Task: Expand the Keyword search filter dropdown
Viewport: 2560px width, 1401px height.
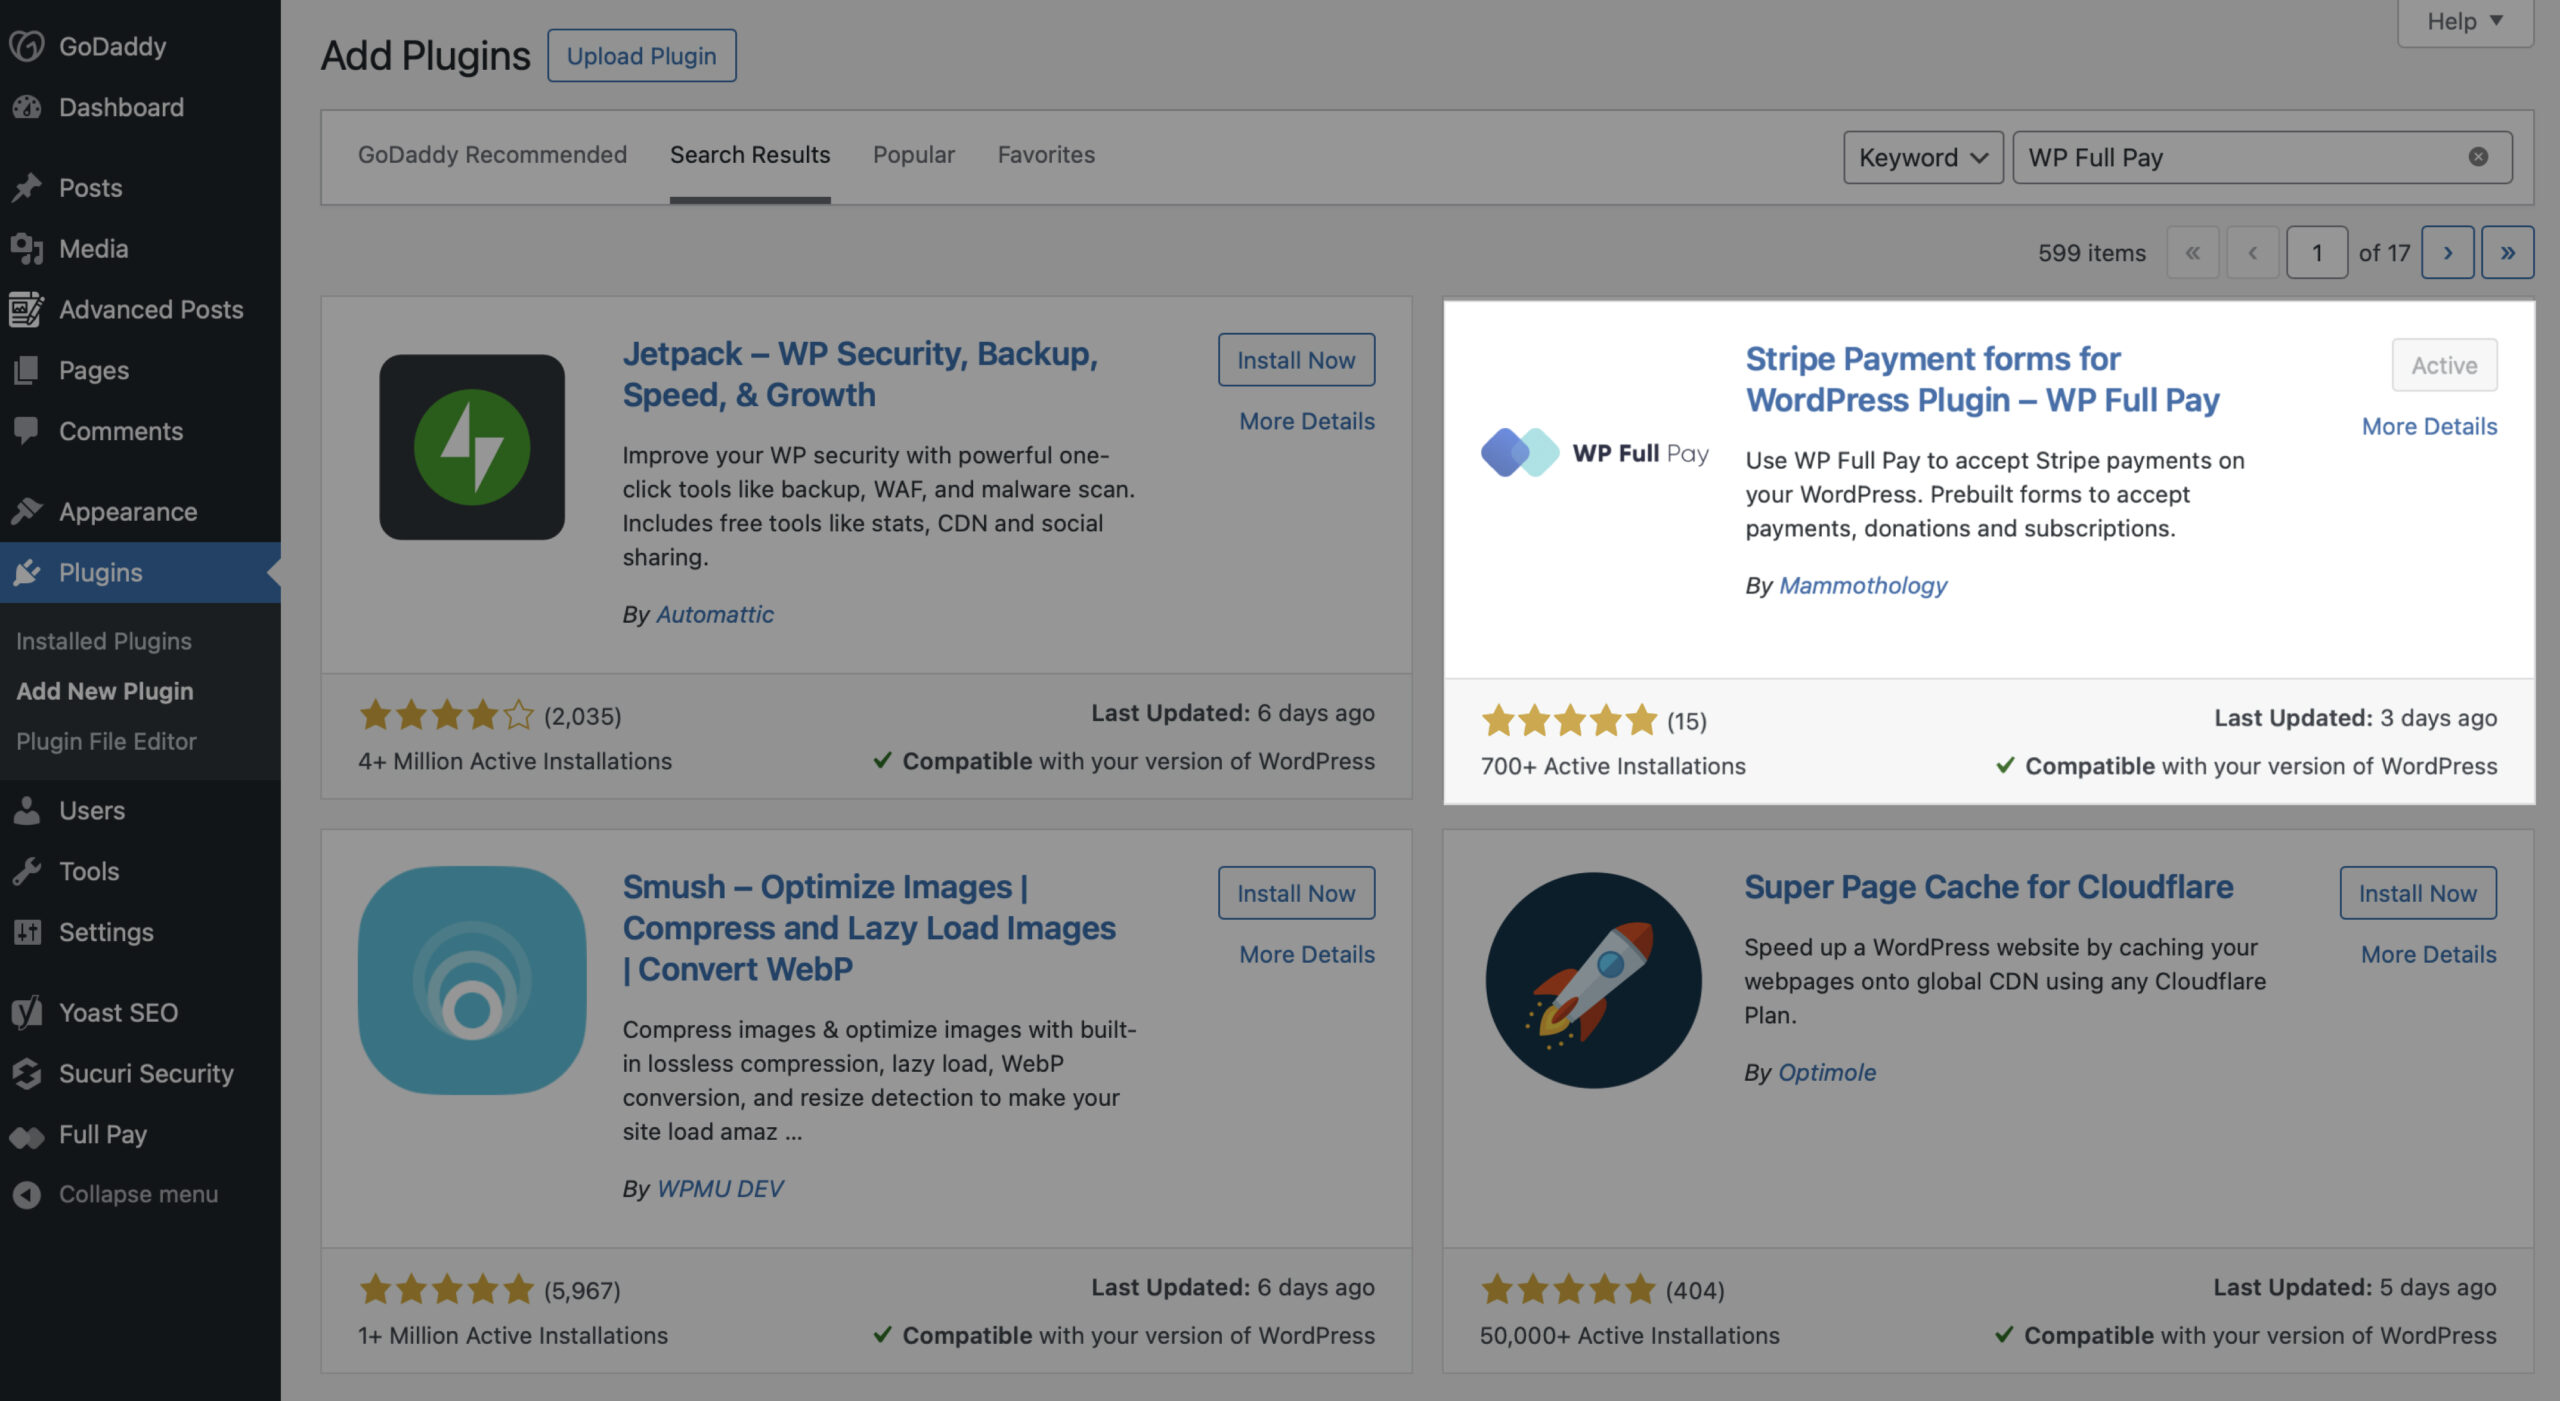Action: (1920, 157)
